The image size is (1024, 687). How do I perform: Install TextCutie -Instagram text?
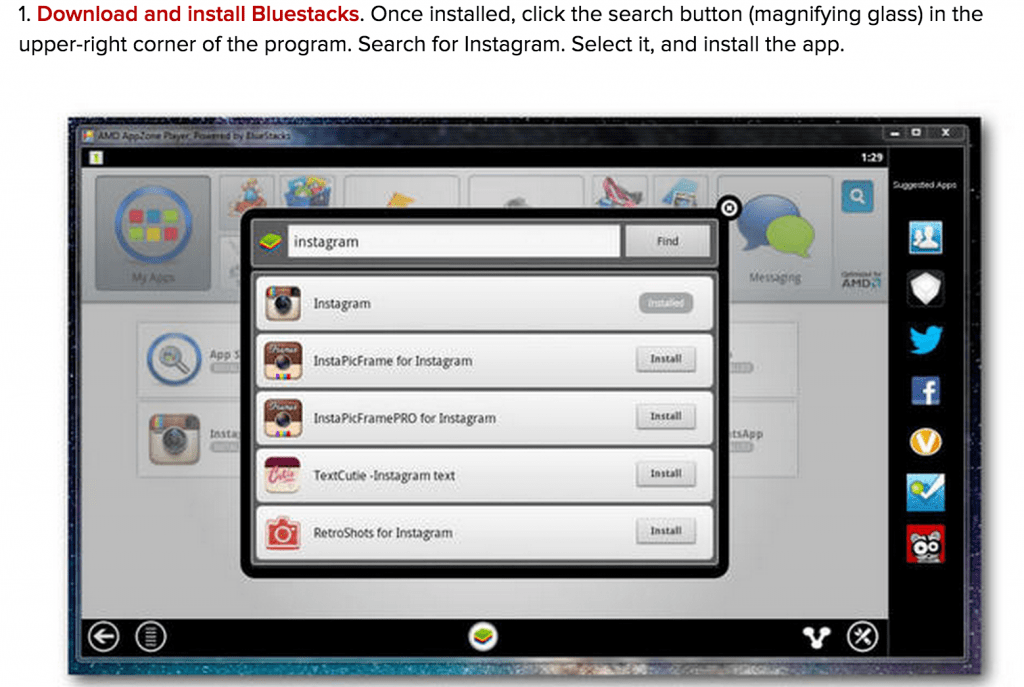click(x=665, y=474)
